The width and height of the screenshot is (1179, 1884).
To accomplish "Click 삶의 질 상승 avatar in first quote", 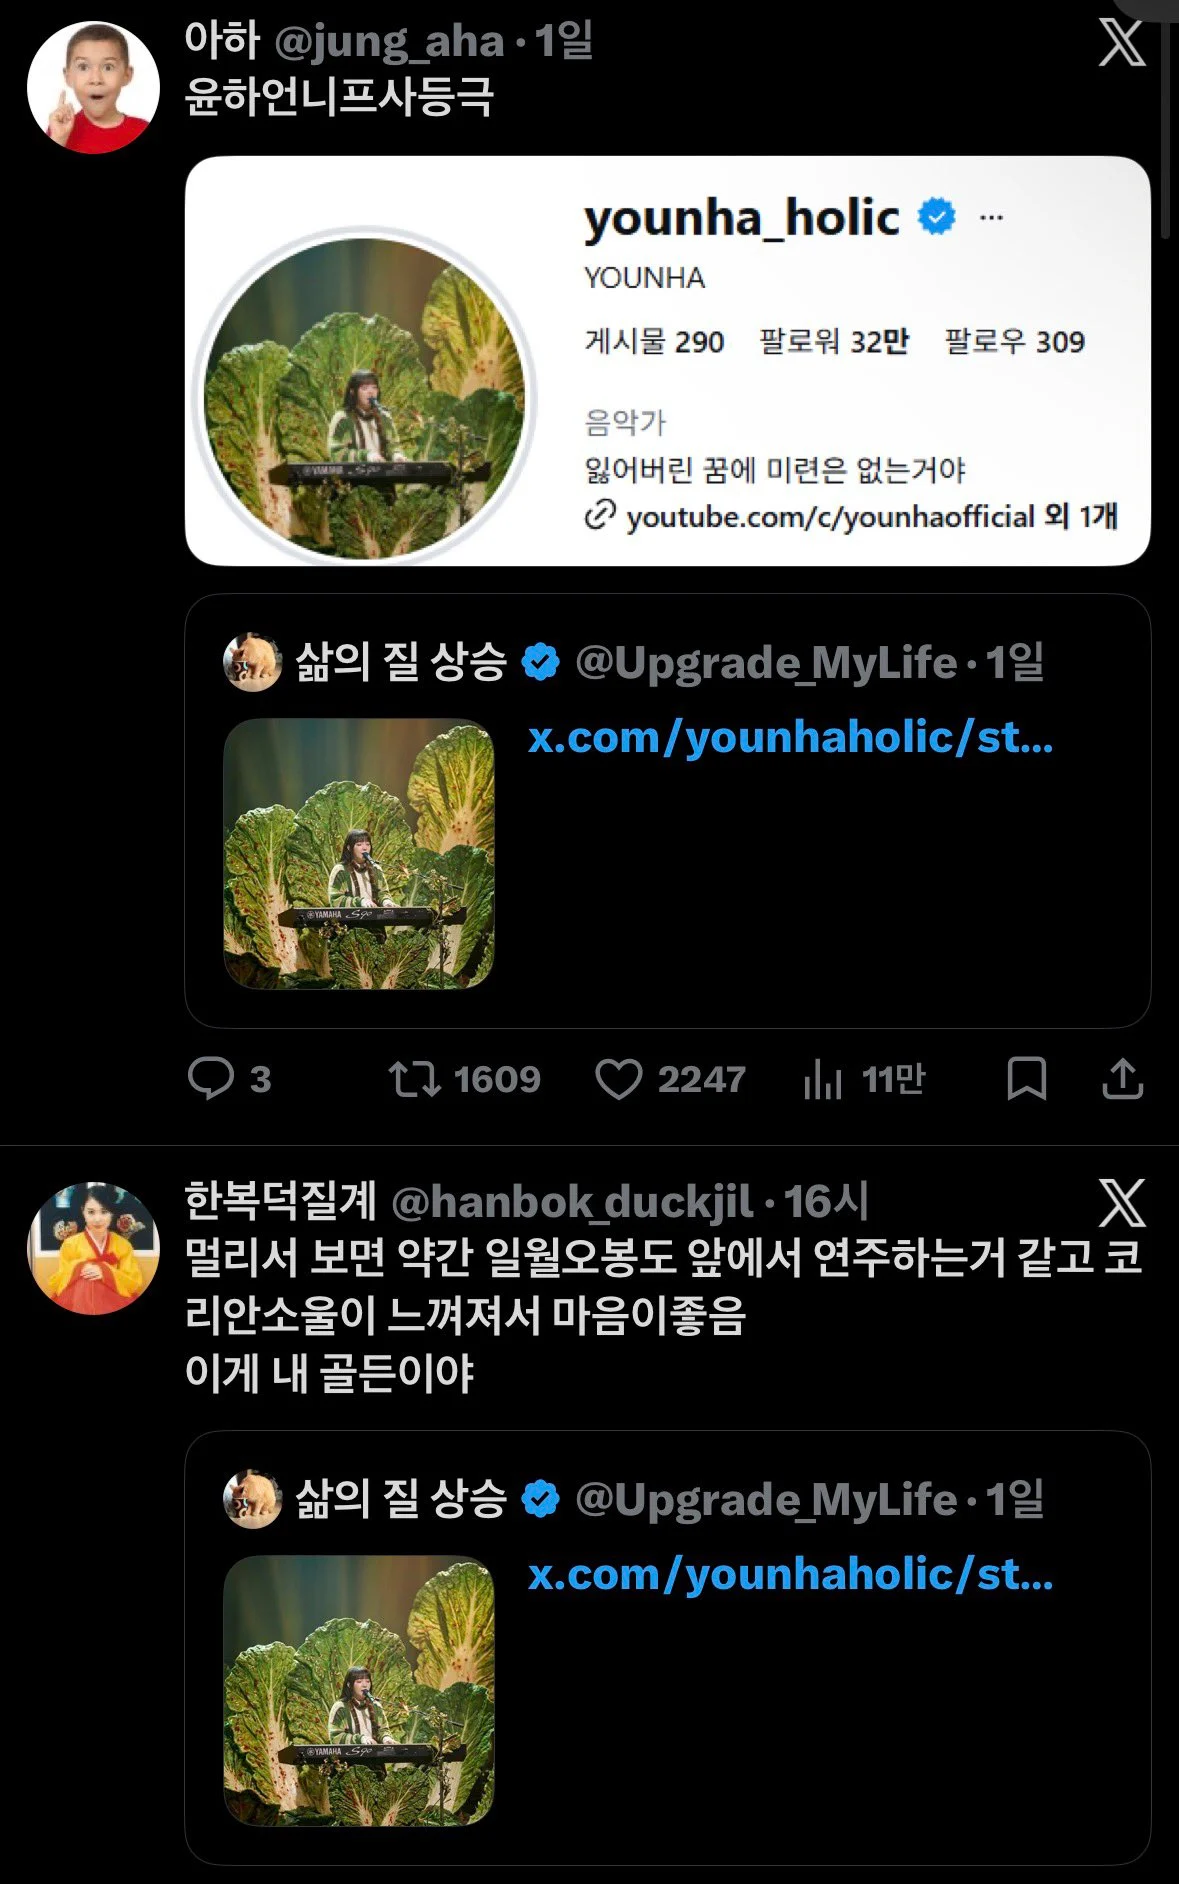I will [252, 662].
